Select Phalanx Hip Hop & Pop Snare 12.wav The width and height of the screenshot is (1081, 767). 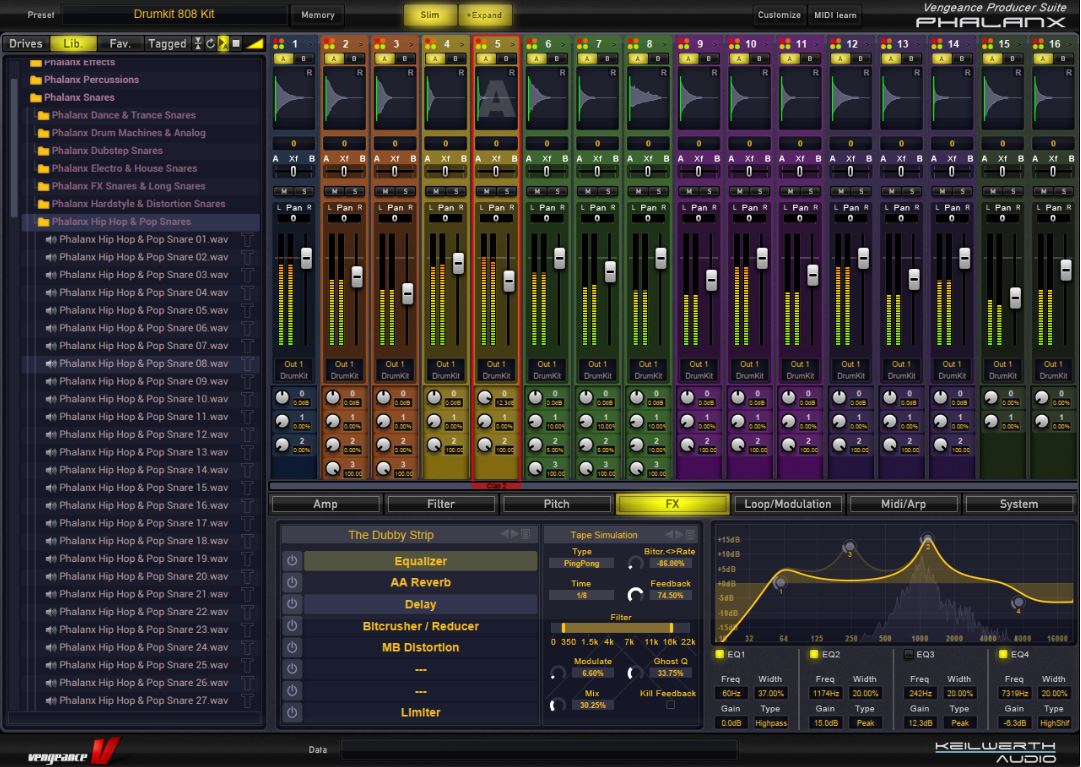coord(143,435)
